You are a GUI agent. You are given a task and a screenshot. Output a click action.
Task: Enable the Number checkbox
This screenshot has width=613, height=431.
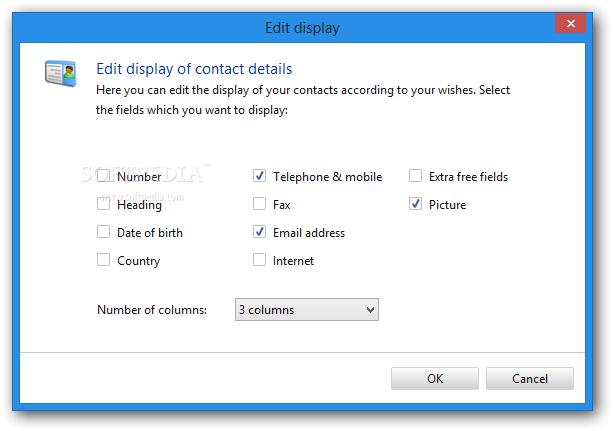103,176
